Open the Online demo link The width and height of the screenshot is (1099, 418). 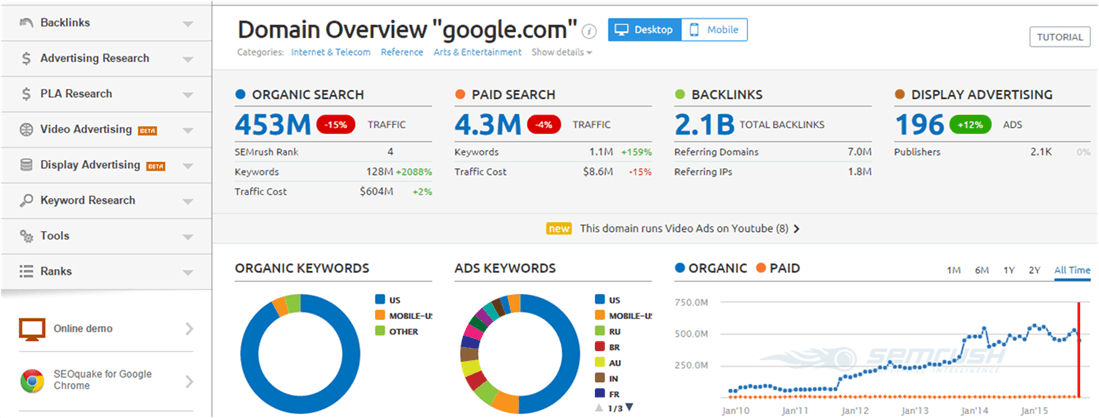click(x=106, y=328)
